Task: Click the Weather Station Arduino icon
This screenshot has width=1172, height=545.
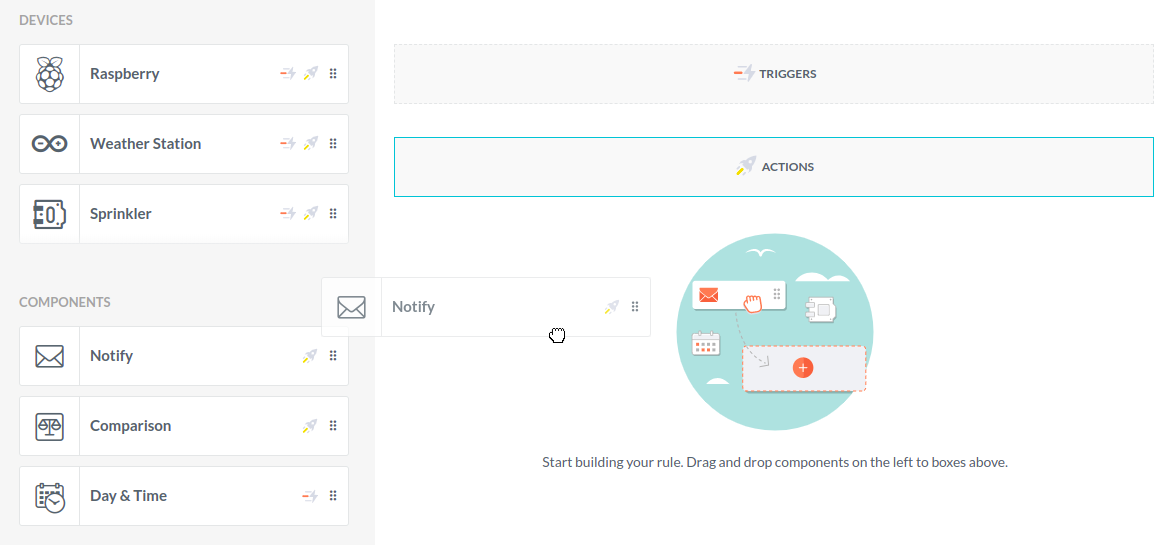Action: [49, 144]
